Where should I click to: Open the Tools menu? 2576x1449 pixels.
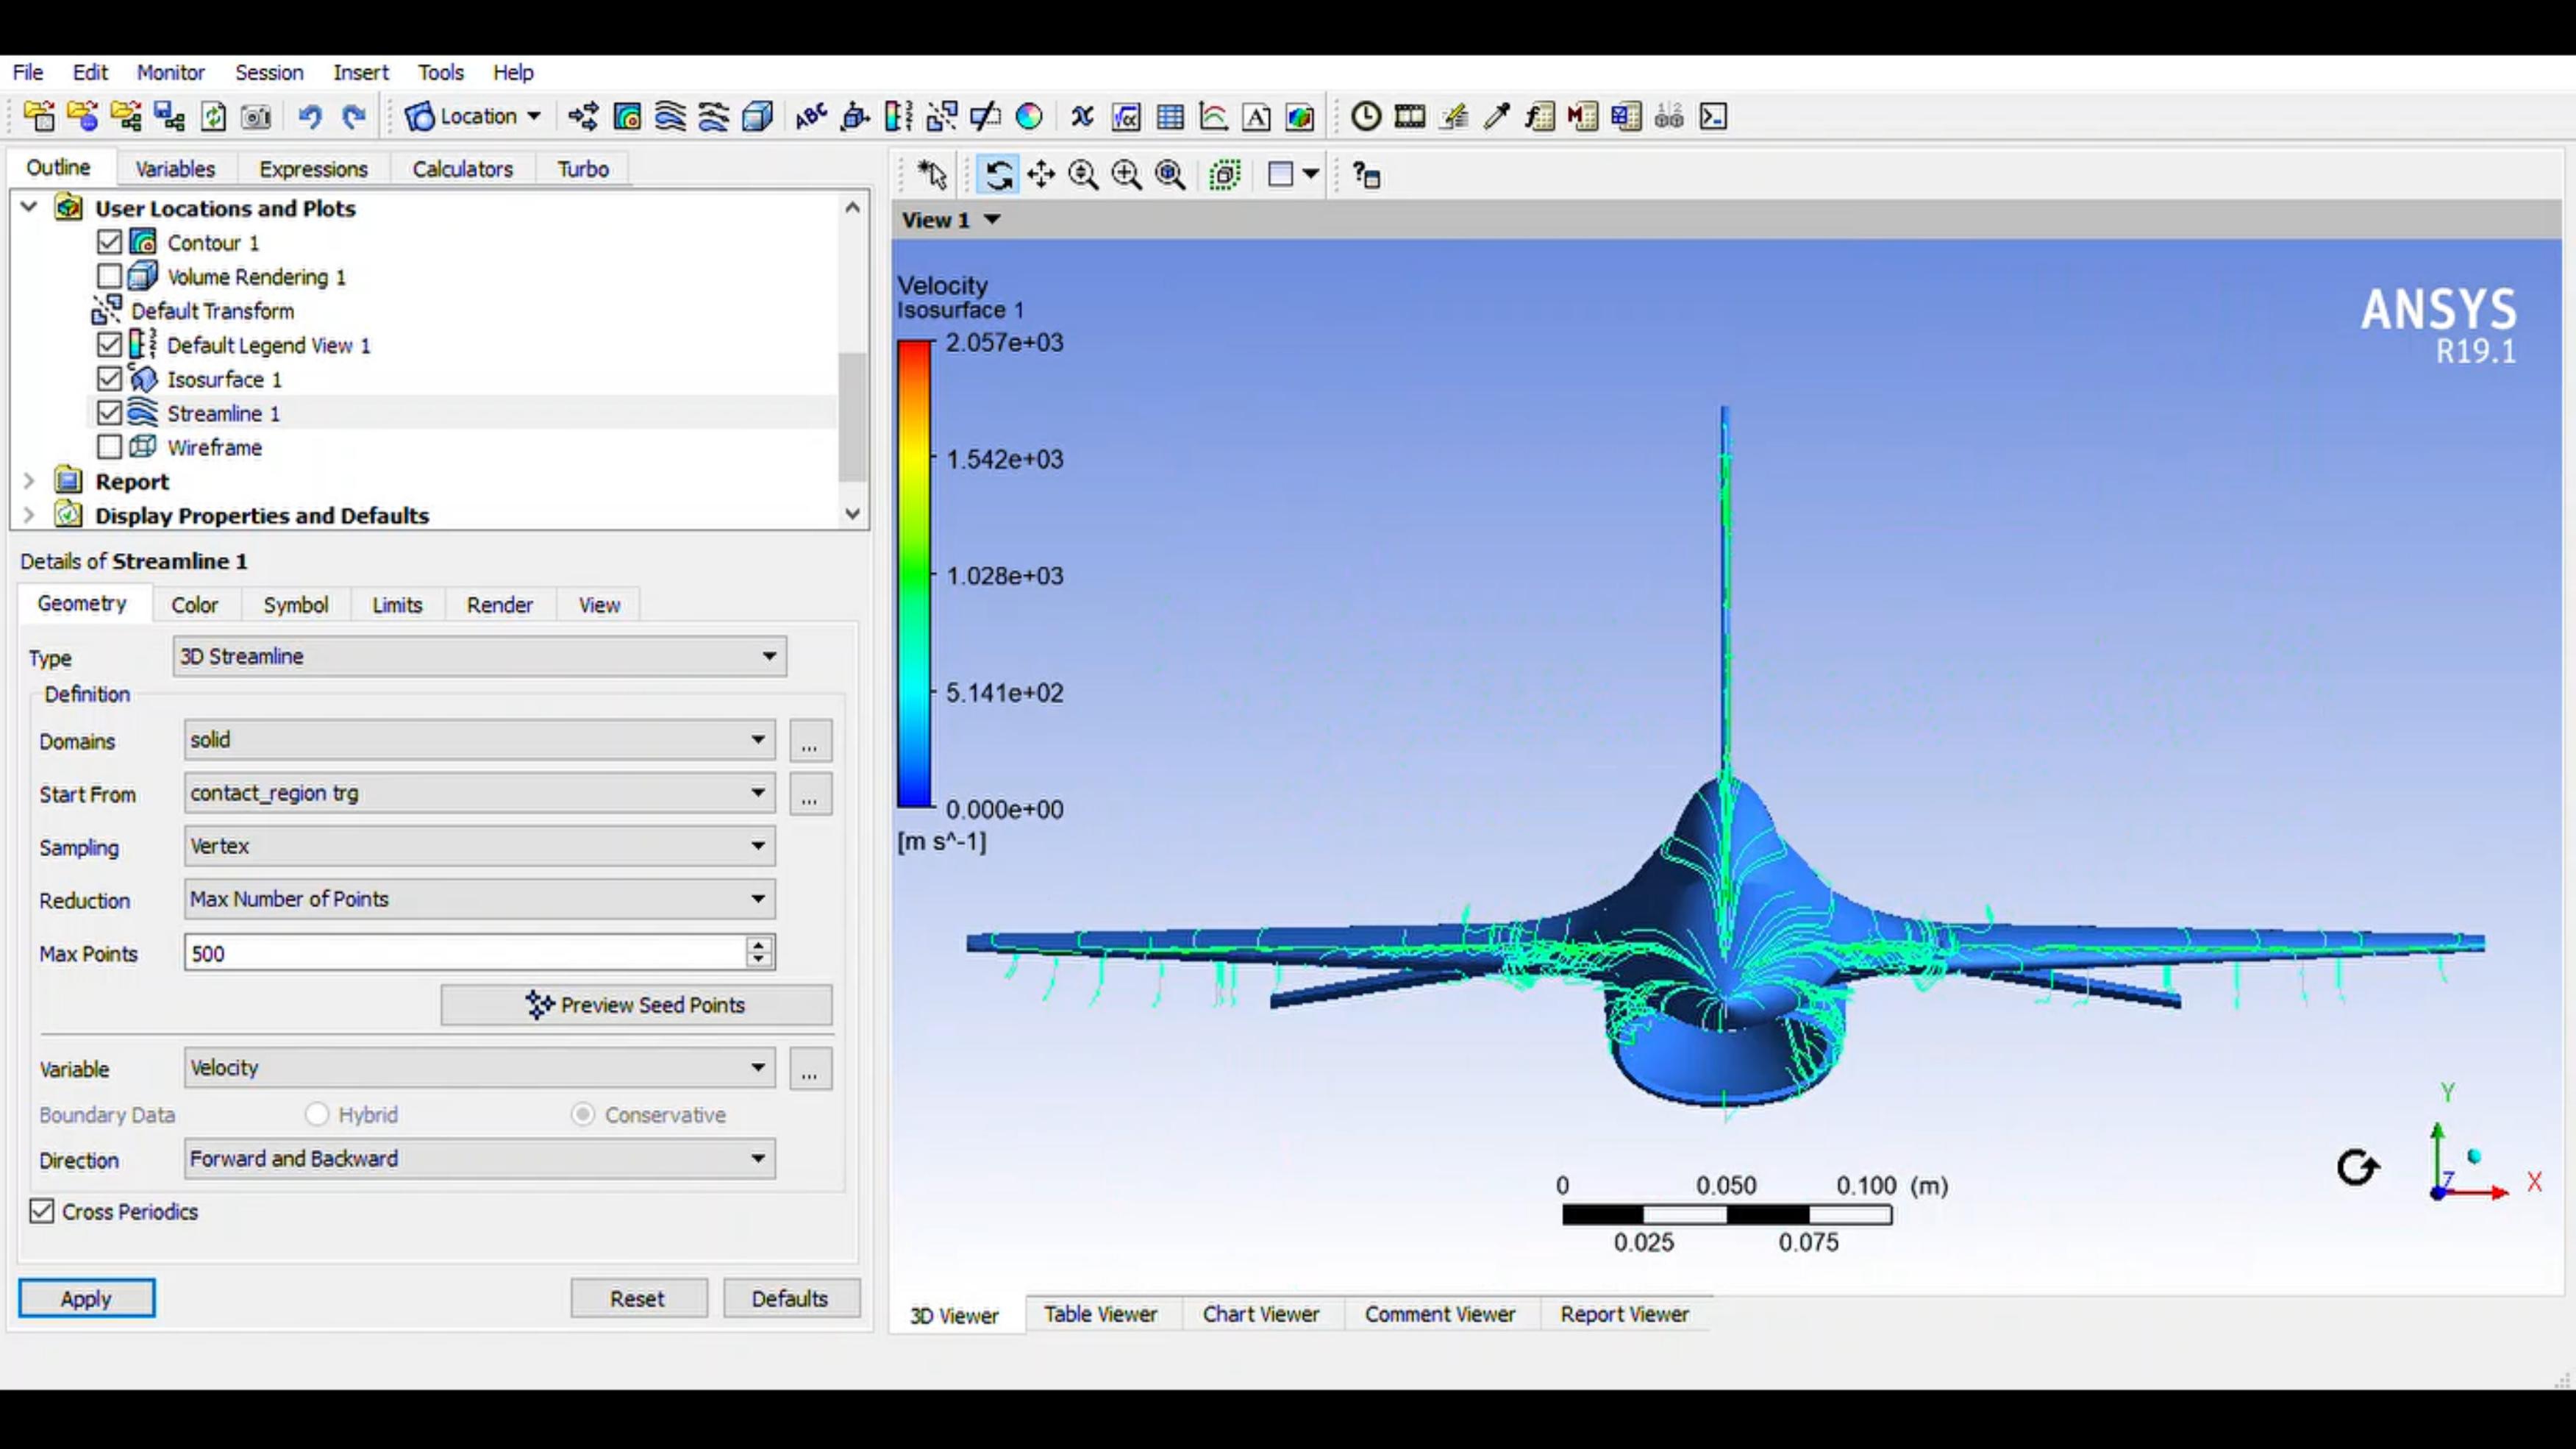440,72
